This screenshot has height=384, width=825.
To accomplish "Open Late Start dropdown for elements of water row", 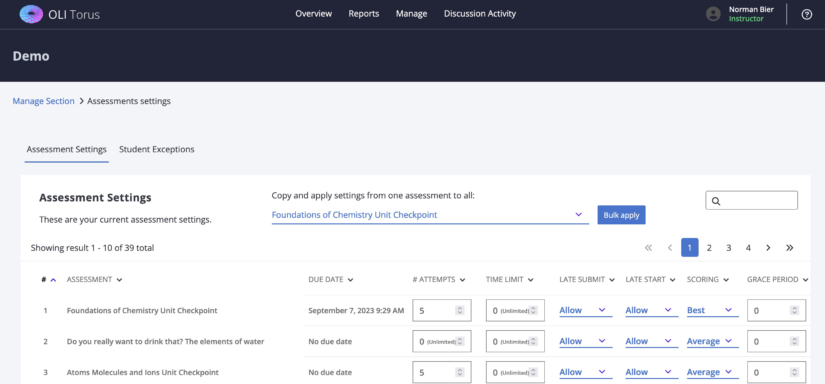I will [651, 341].
